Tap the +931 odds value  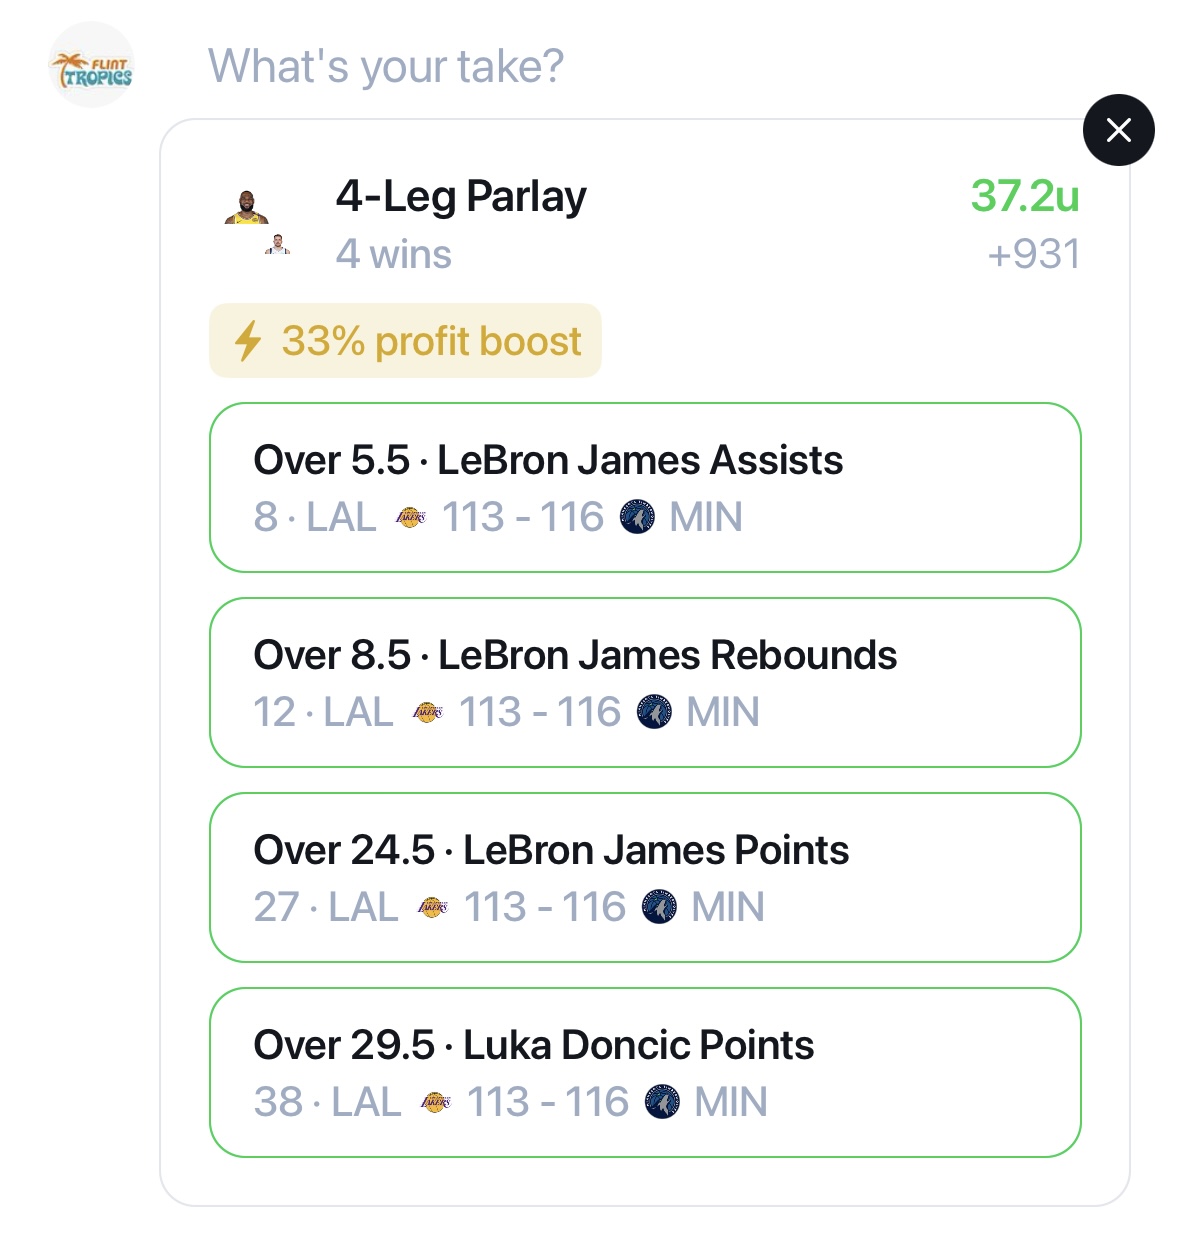pyautogui.click(x=1033, y=254)
